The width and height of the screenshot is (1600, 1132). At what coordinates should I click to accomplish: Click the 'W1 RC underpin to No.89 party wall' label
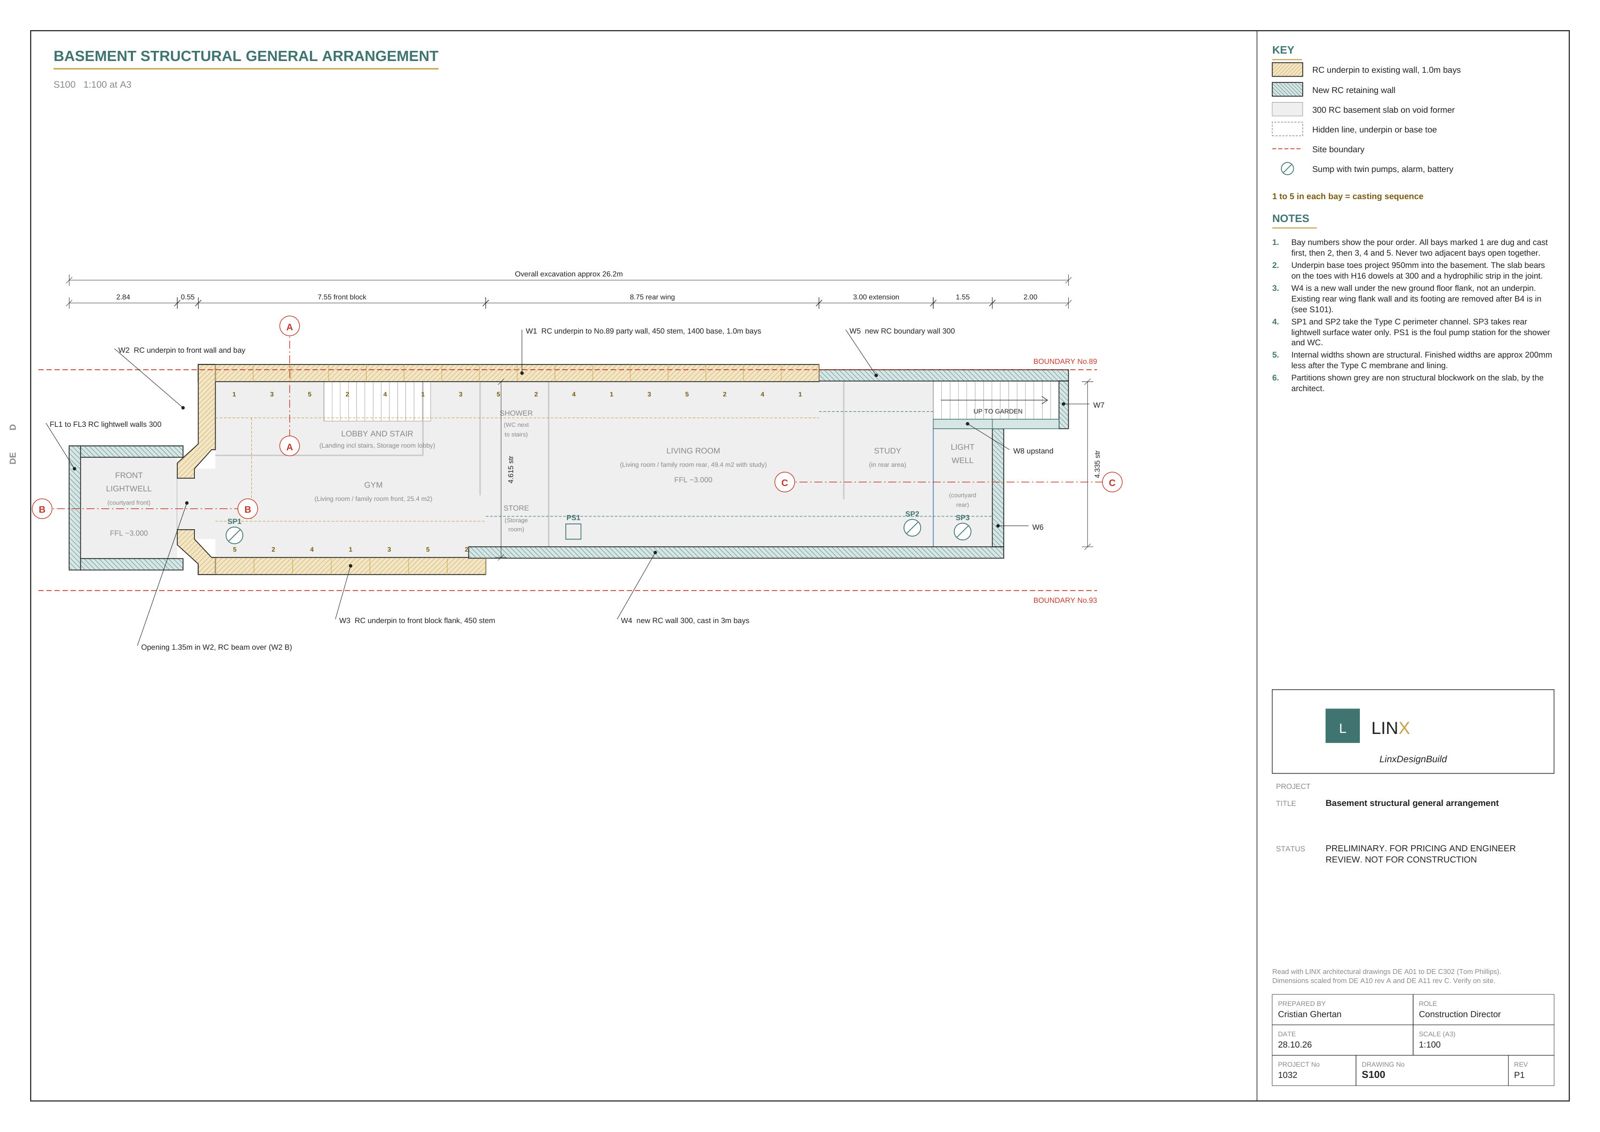coord(643,331)
